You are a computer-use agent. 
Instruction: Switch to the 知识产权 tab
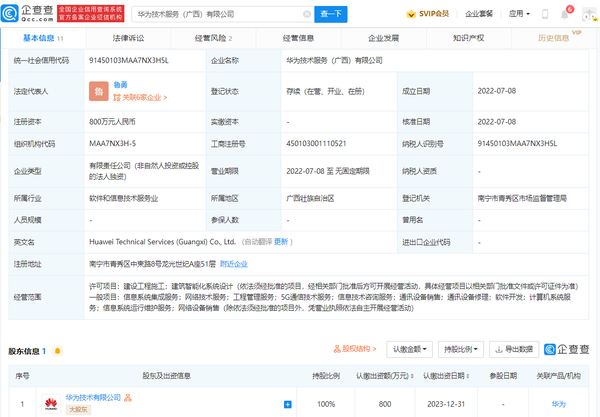468,38
